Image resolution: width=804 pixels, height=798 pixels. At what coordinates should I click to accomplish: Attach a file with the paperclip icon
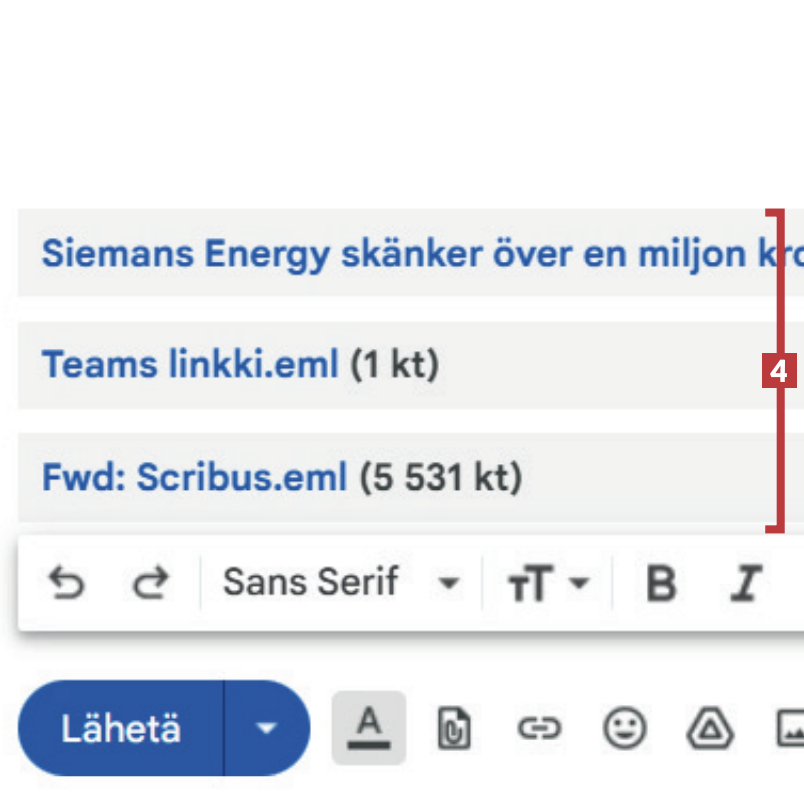point(454,729)
